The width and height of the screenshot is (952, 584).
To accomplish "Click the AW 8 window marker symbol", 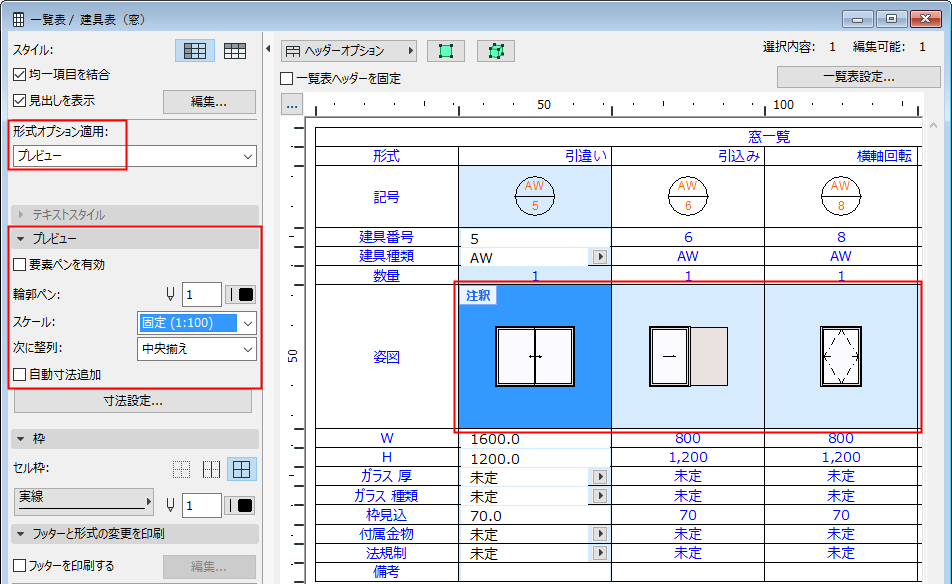I will point(841,196).
